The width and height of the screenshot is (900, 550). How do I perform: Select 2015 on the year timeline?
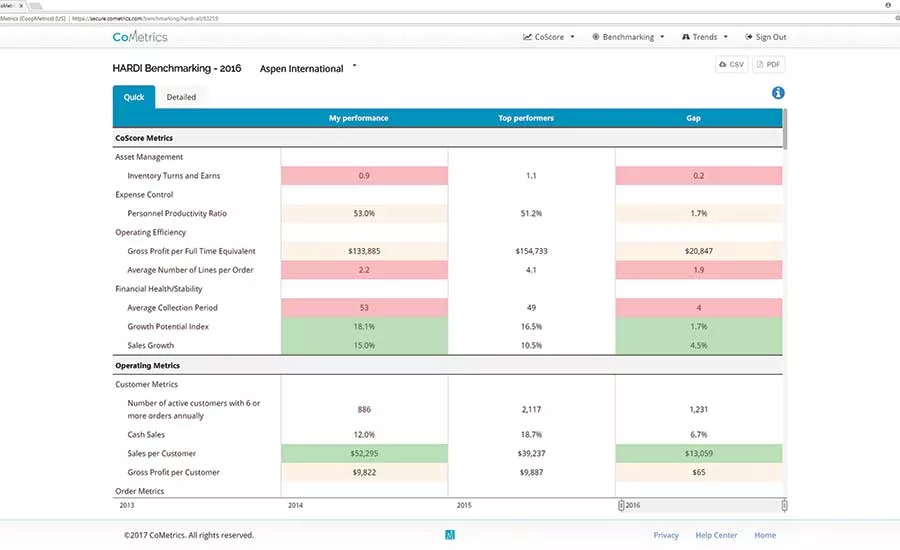tap(464, 505)
